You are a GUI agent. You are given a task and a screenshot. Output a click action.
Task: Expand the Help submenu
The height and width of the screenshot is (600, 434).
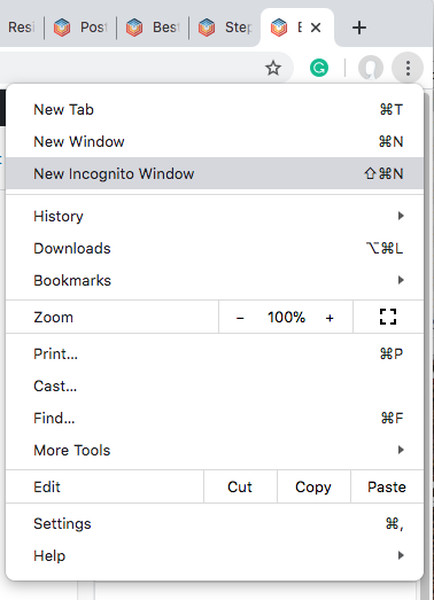[x=215, y=556]
